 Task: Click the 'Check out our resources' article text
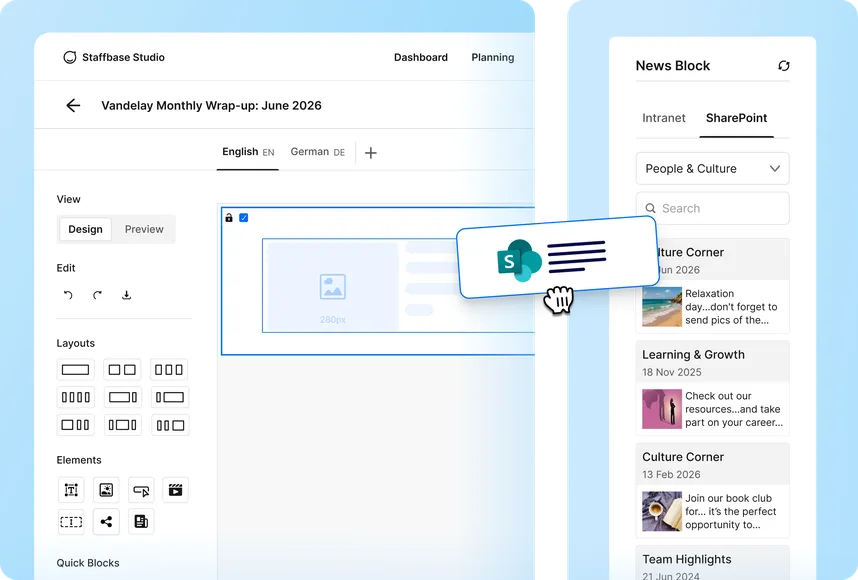coord(734,409)
